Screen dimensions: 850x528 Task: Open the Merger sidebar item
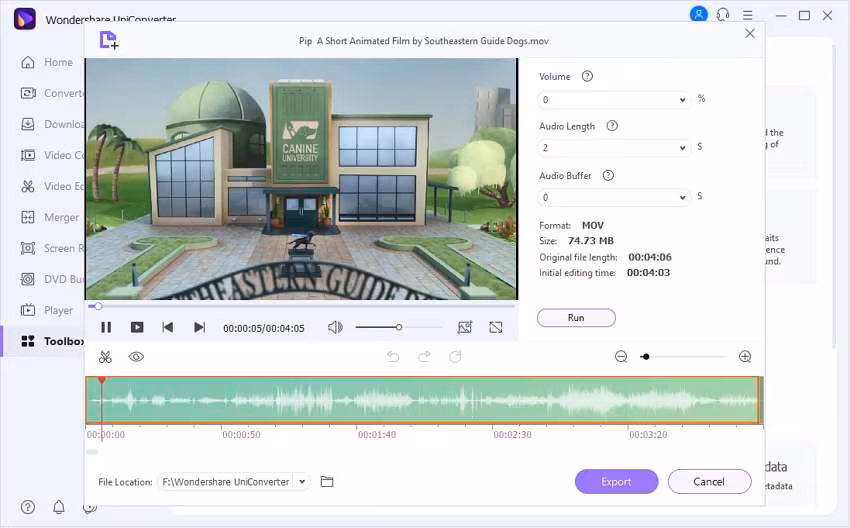50,217
